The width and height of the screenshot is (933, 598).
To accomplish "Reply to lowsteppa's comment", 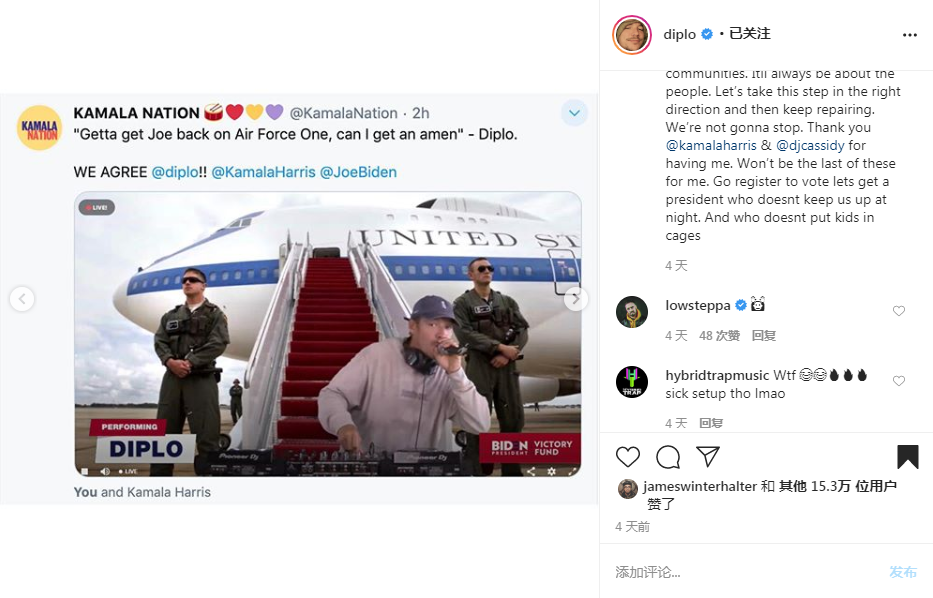I will tap(763, 336).
